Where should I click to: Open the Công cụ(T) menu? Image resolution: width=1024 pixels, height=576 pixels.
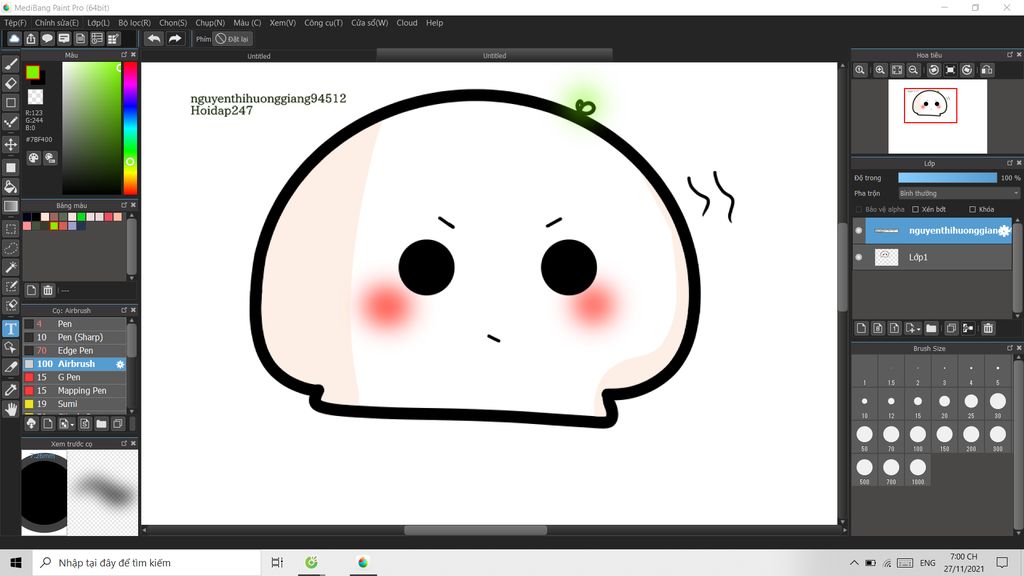[x=323, y=23]
